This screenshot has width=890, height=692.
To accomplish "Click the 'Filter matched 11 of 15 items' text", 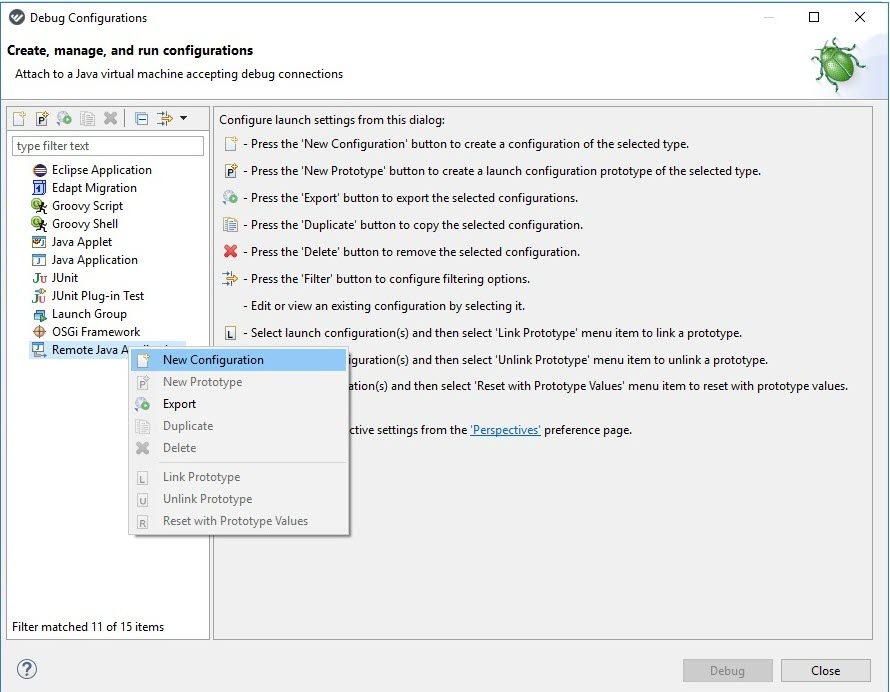I will (x=88, y=627).
